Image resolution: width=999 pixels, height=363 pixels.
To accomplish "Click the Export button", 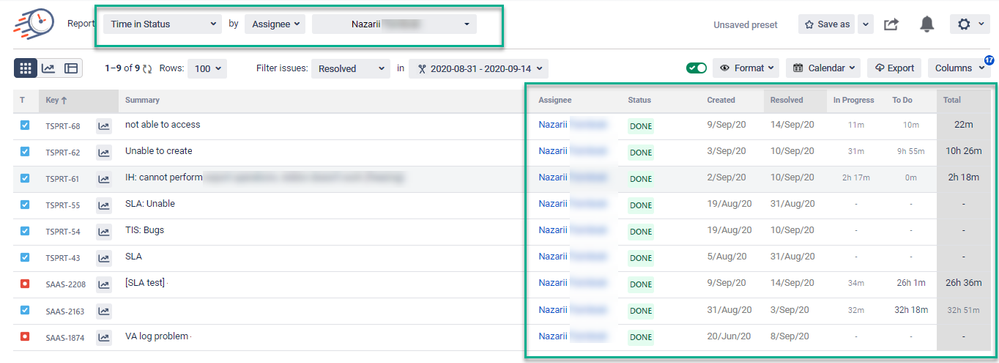I will (x=895, y=68).
